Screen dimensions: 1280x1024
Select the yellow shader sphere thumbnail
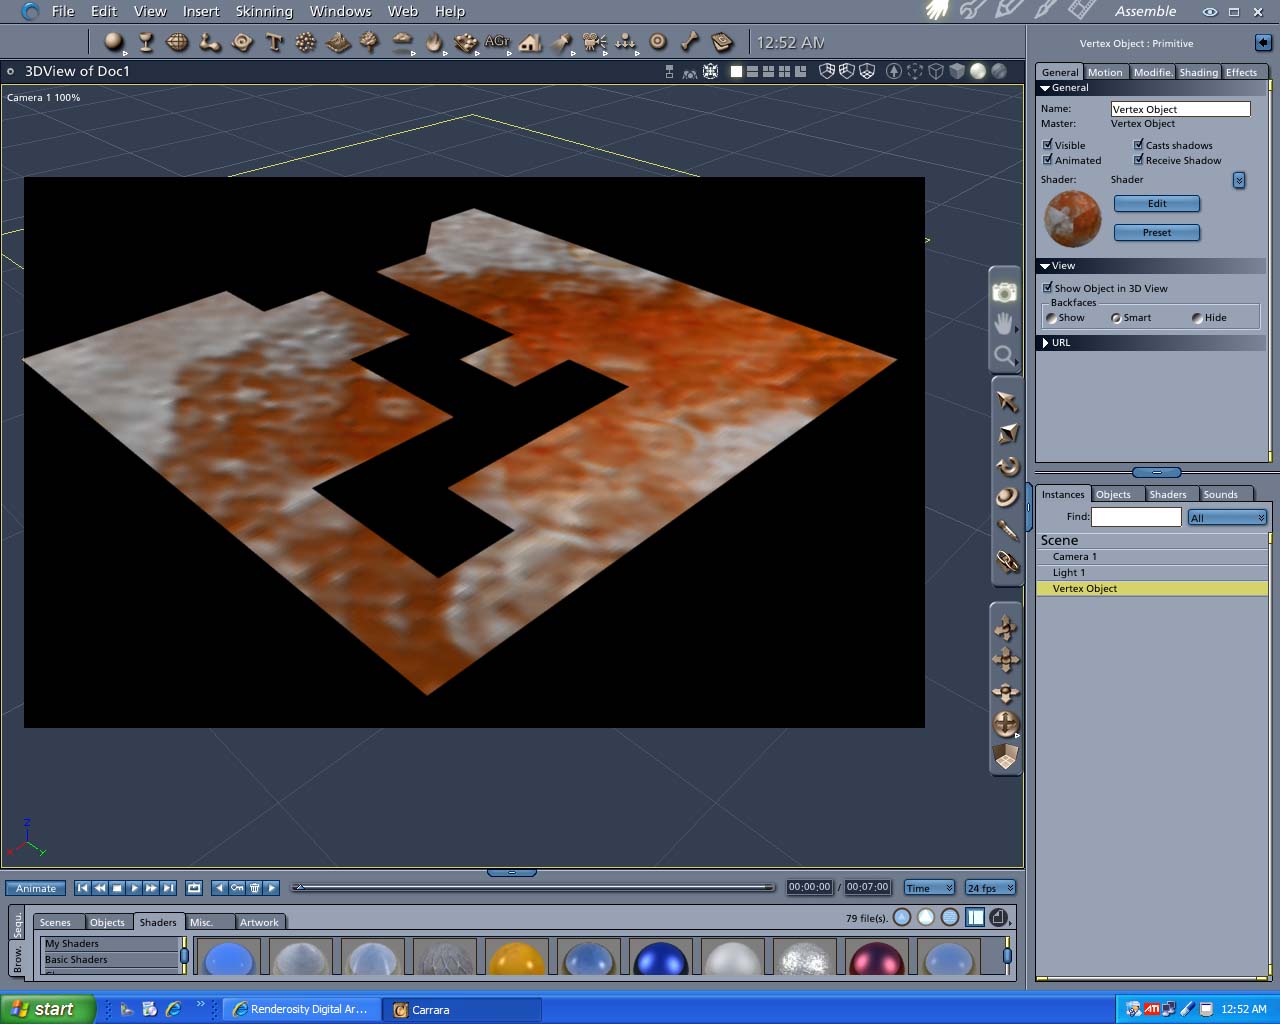517,958
